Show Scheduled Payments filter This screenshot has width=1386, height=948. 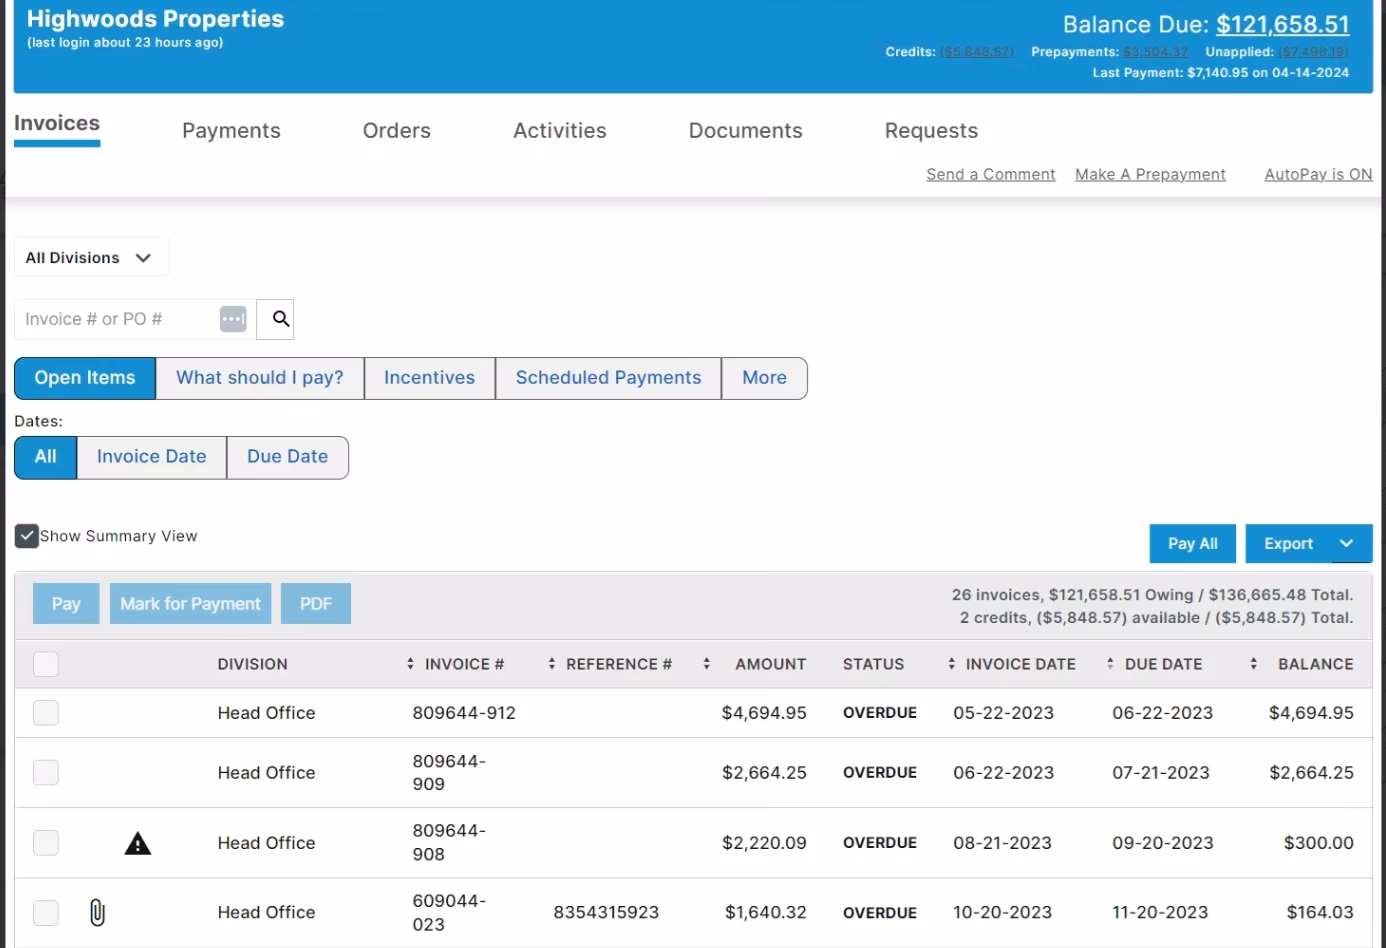[609, 378]
